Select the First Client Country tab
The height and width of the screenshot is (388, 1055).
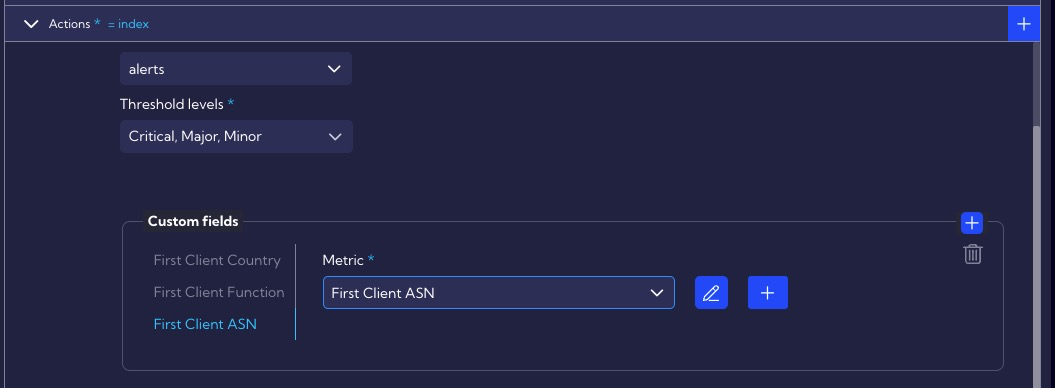point(217,260)
